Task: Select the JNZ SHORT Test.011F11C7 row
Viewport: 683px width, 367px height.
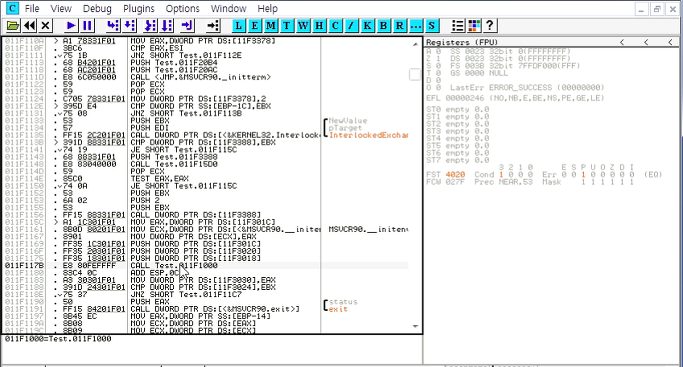Action: point(186,295)
